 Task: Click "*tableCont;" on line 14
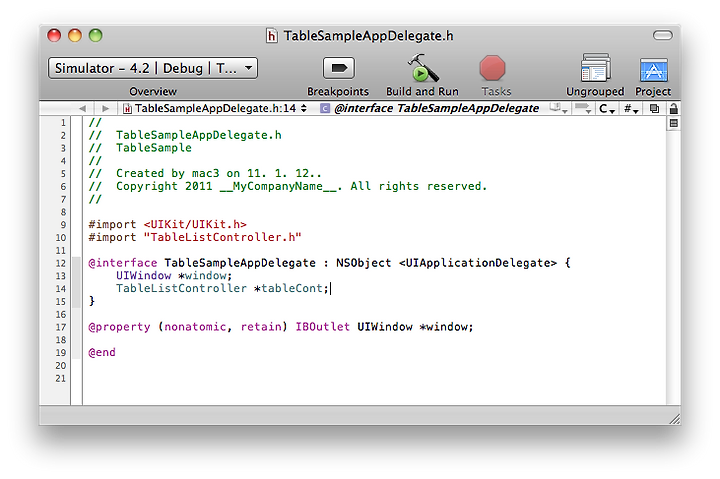291,288
